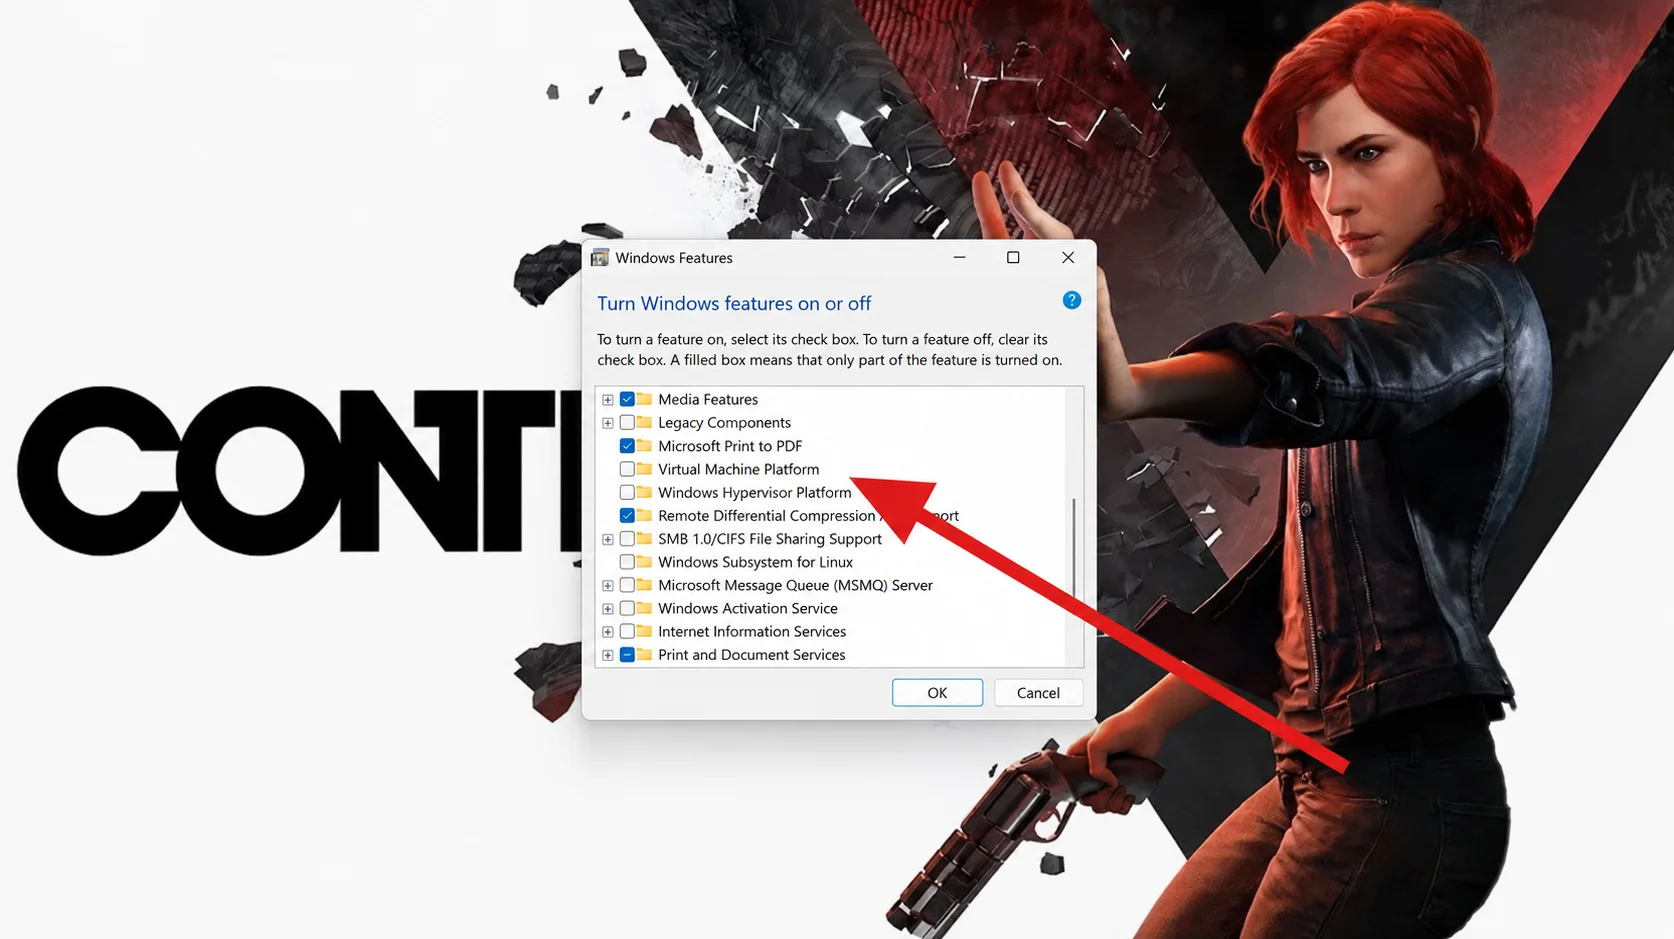Minimize the Windows Features dialog
This screenshot has height=939, width=1674.
click(959, 258)
